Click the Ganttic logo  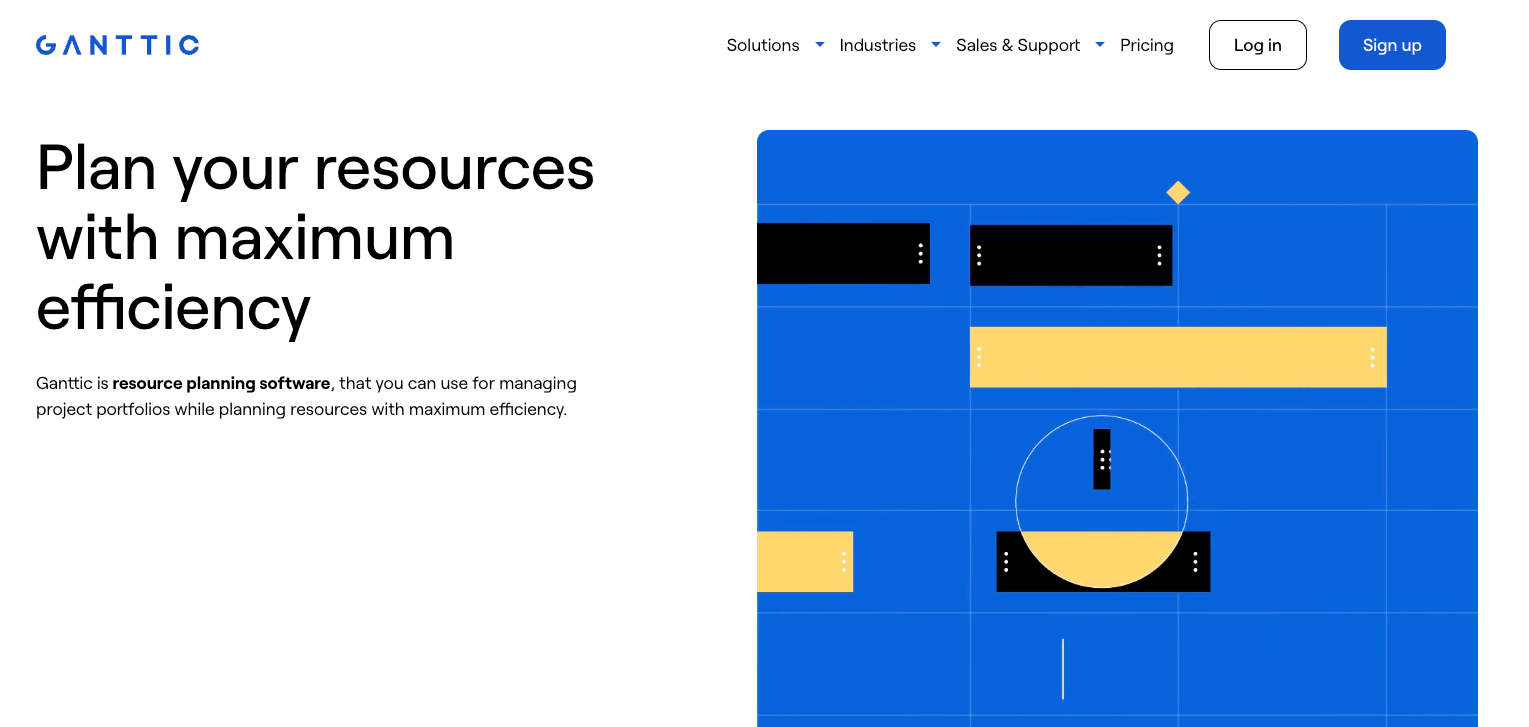(x=117, y=45)
